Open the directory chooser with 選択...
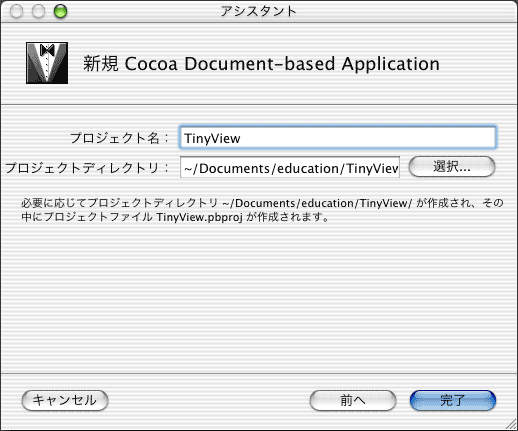 (x=452, y=167)
